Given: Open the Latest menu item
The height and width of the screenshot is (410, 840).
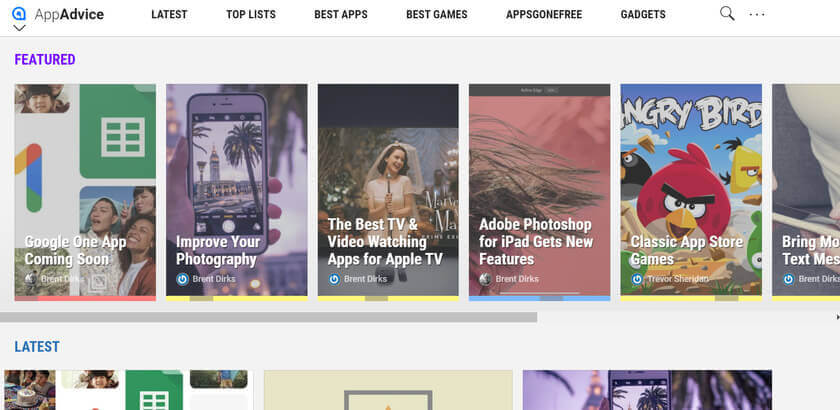Looking at the screenshot, I should point(169,14).
